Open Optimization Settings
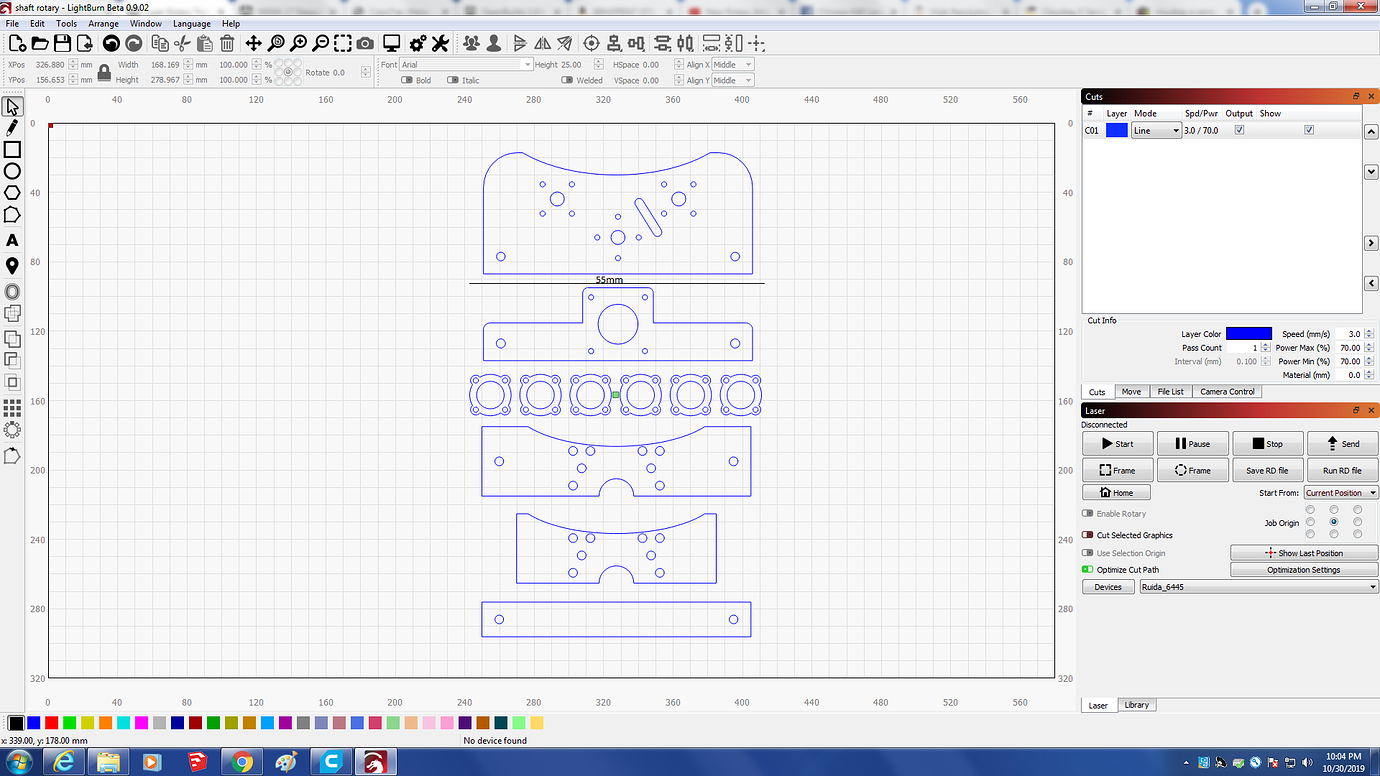 (1303, 569)
